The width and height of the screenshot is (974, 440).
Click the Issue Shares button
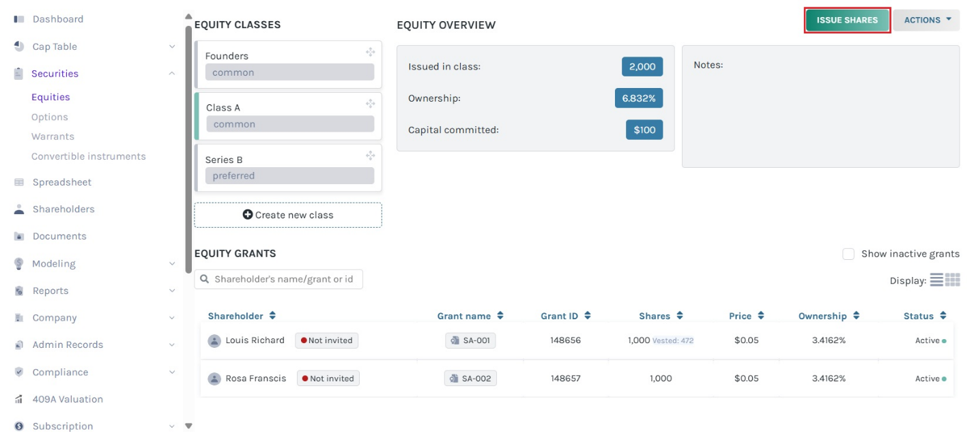847,20
